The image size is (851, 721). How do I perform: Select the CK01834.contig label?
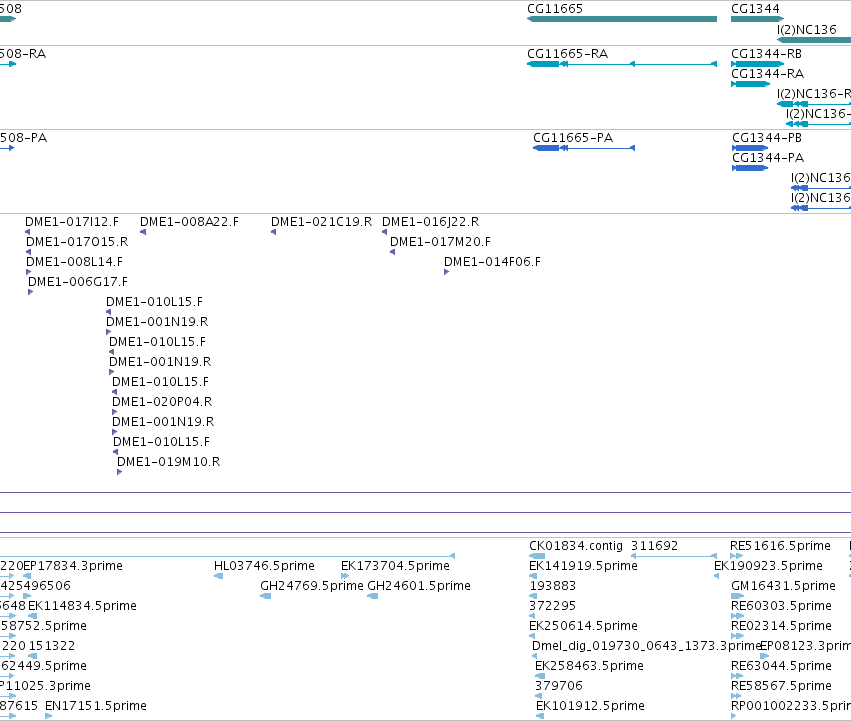click(576, 546)
